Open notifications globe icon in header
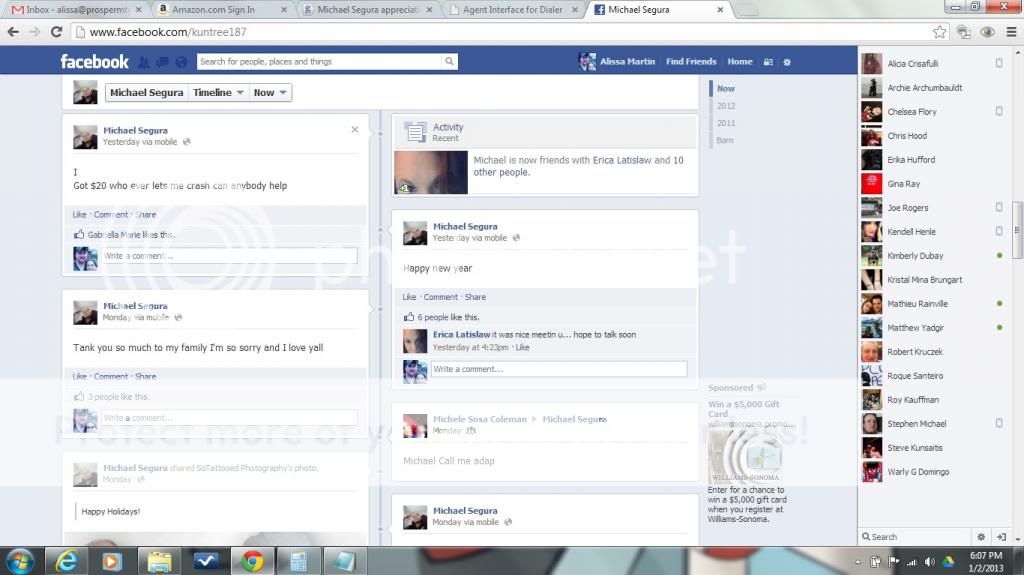This screenshot has height=575, width=1024. [181, 62]
